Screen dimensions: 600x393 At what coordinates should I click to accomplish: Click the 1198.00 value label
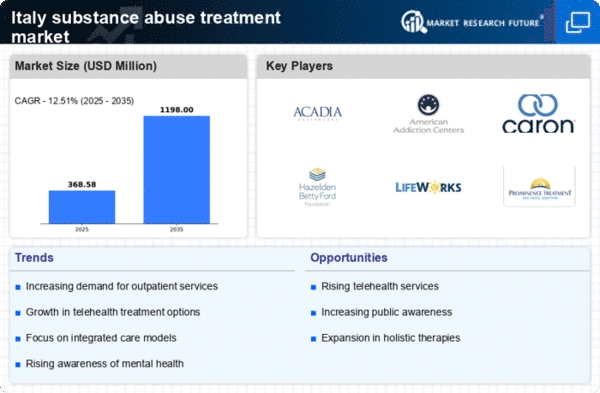[176, 110]
